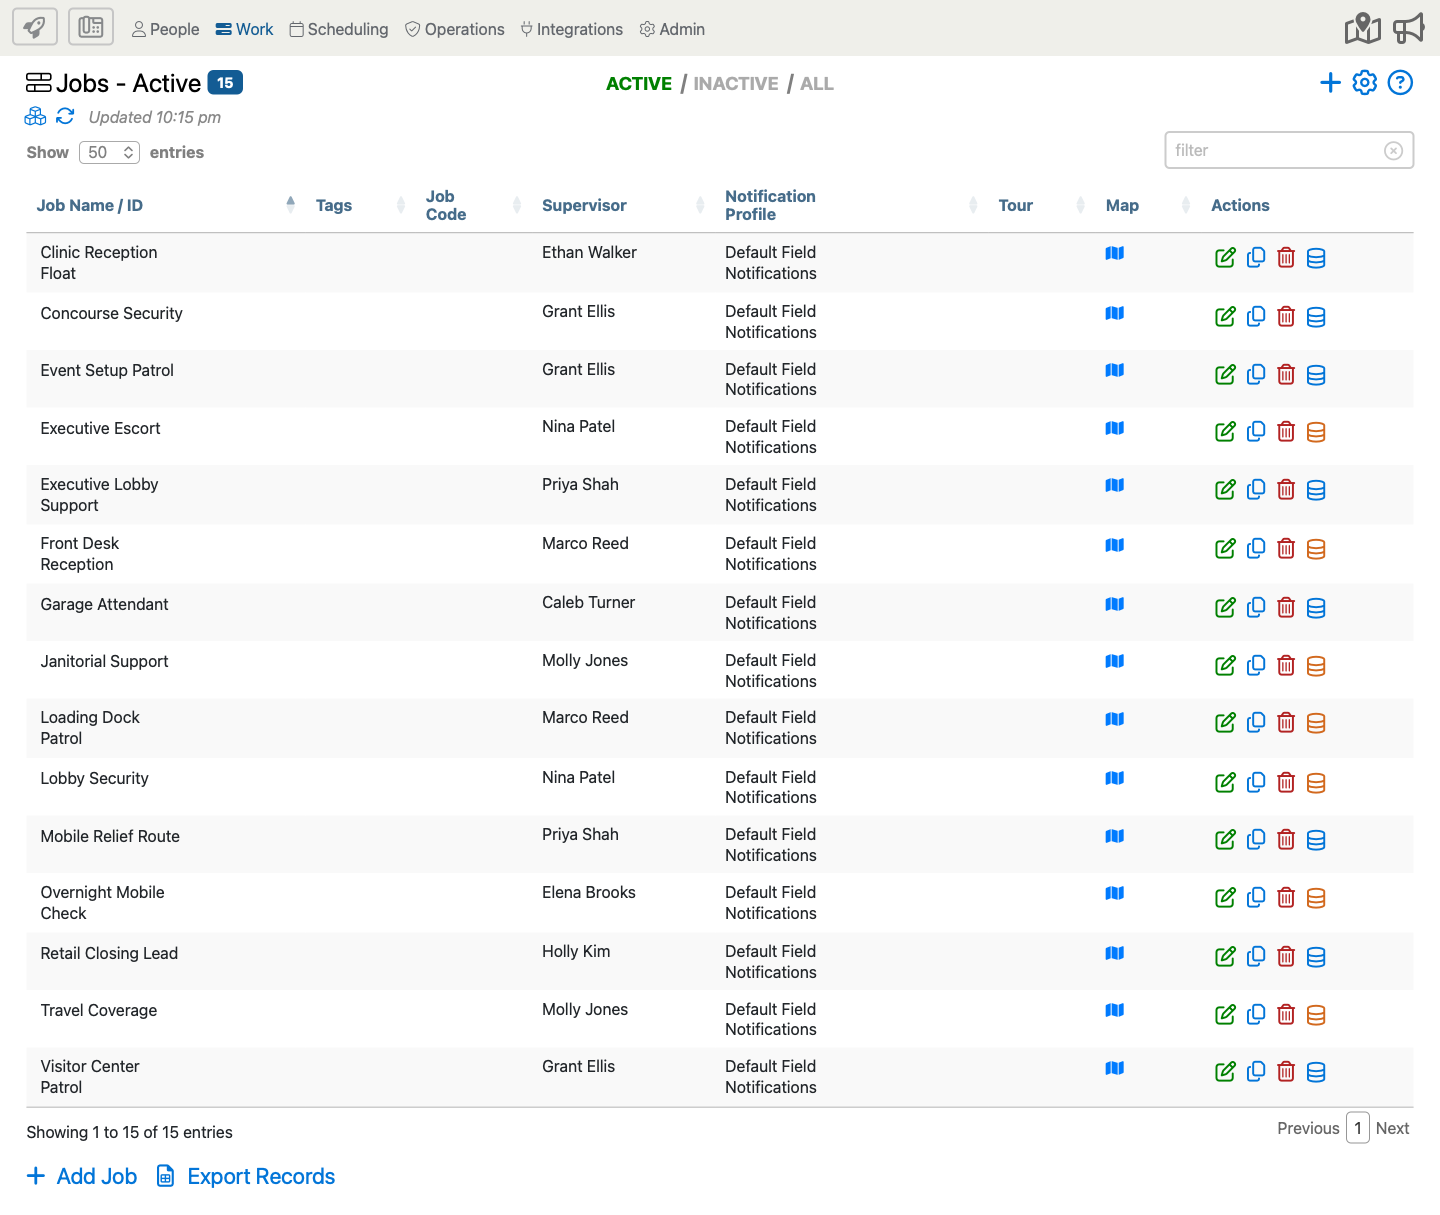Click supervisor Elena Brooks cell
This screenshot has width=1440, height=1215.
pos(588,892)
